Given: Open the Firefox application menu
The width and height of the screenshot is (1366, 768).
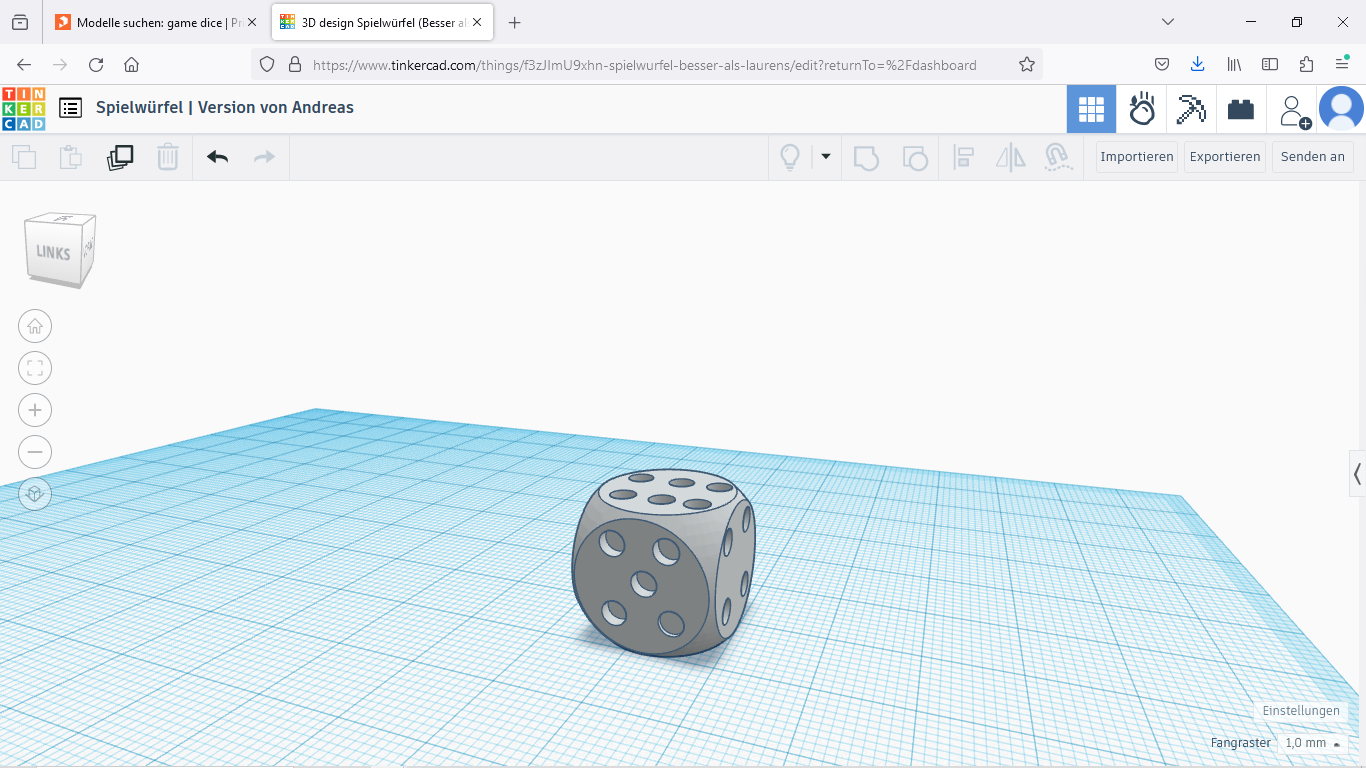Looking at the screenshot, I should pyautogui.click(x=1342, y=65).
